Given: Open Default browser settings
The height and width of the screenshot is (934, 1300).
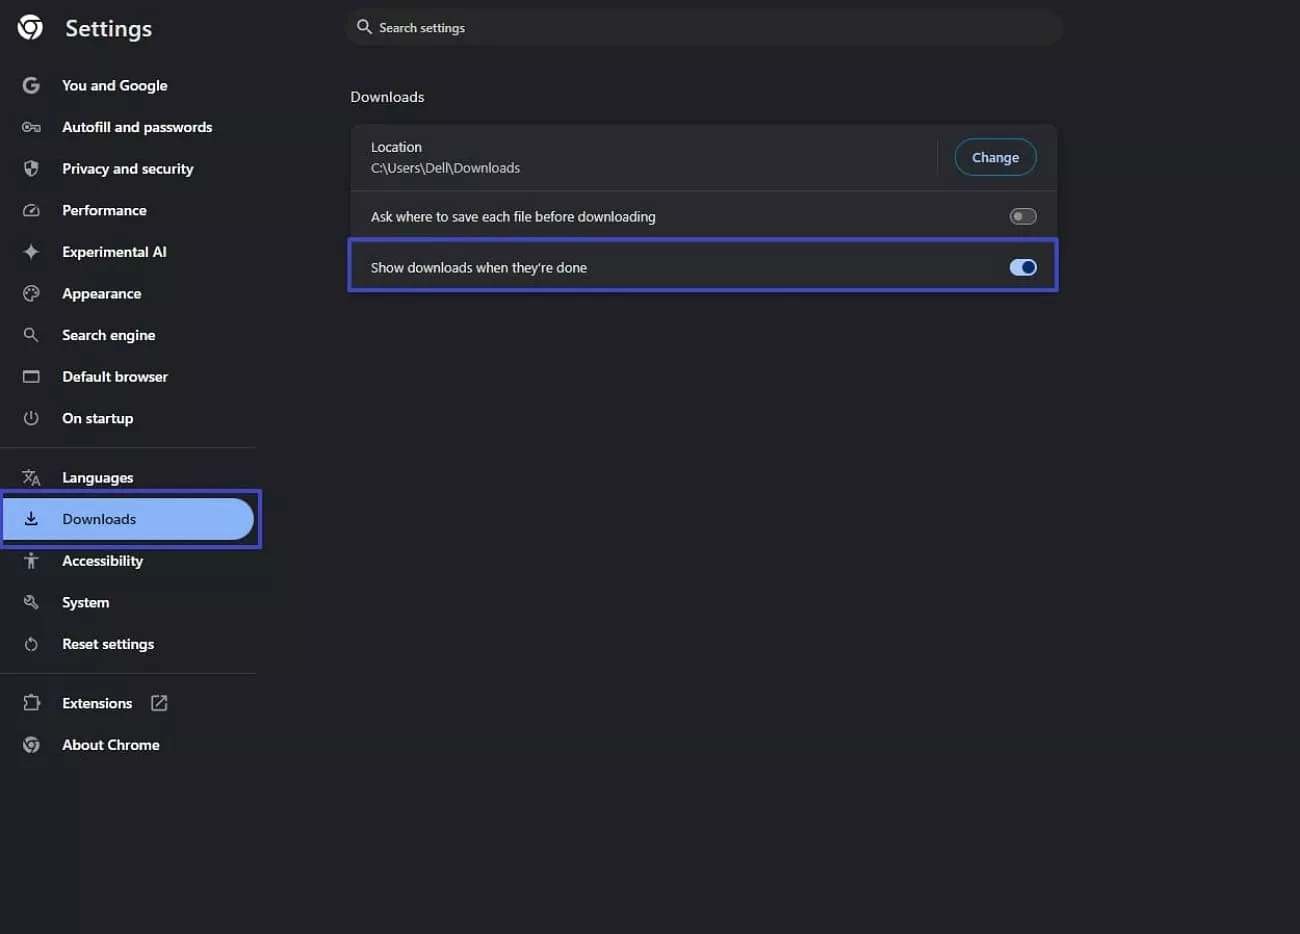Looking at the screenshot, I should [x=114, y=376].
